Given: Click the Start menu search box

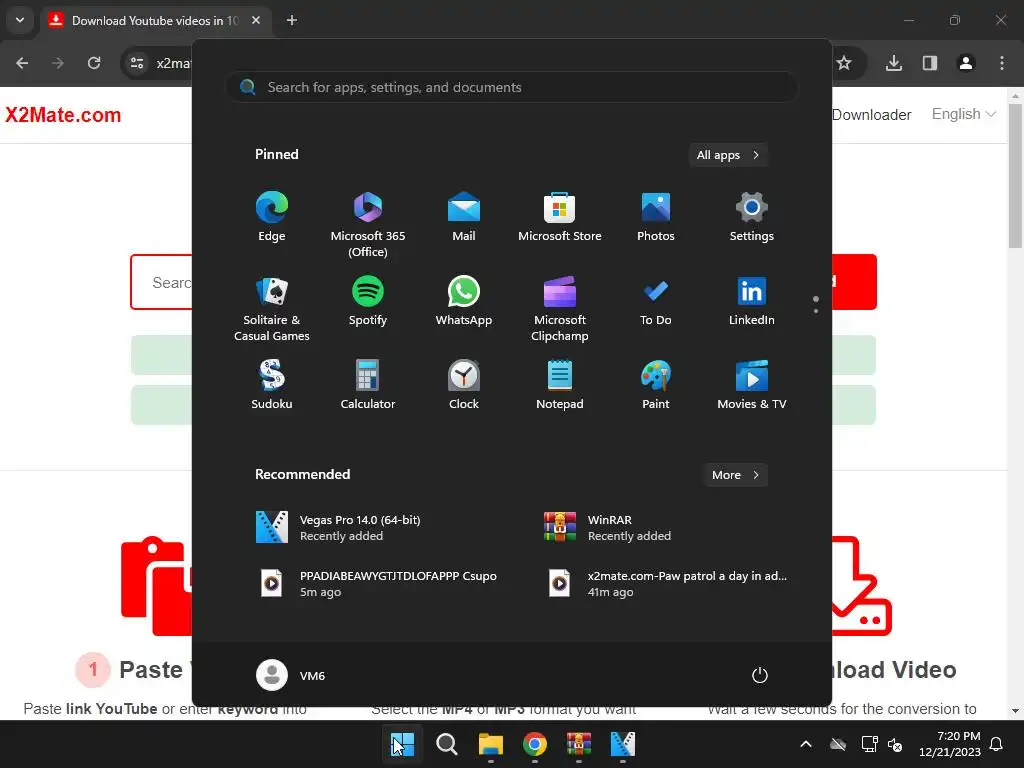Looking at the screenshot, I should (x=512, y=87).
